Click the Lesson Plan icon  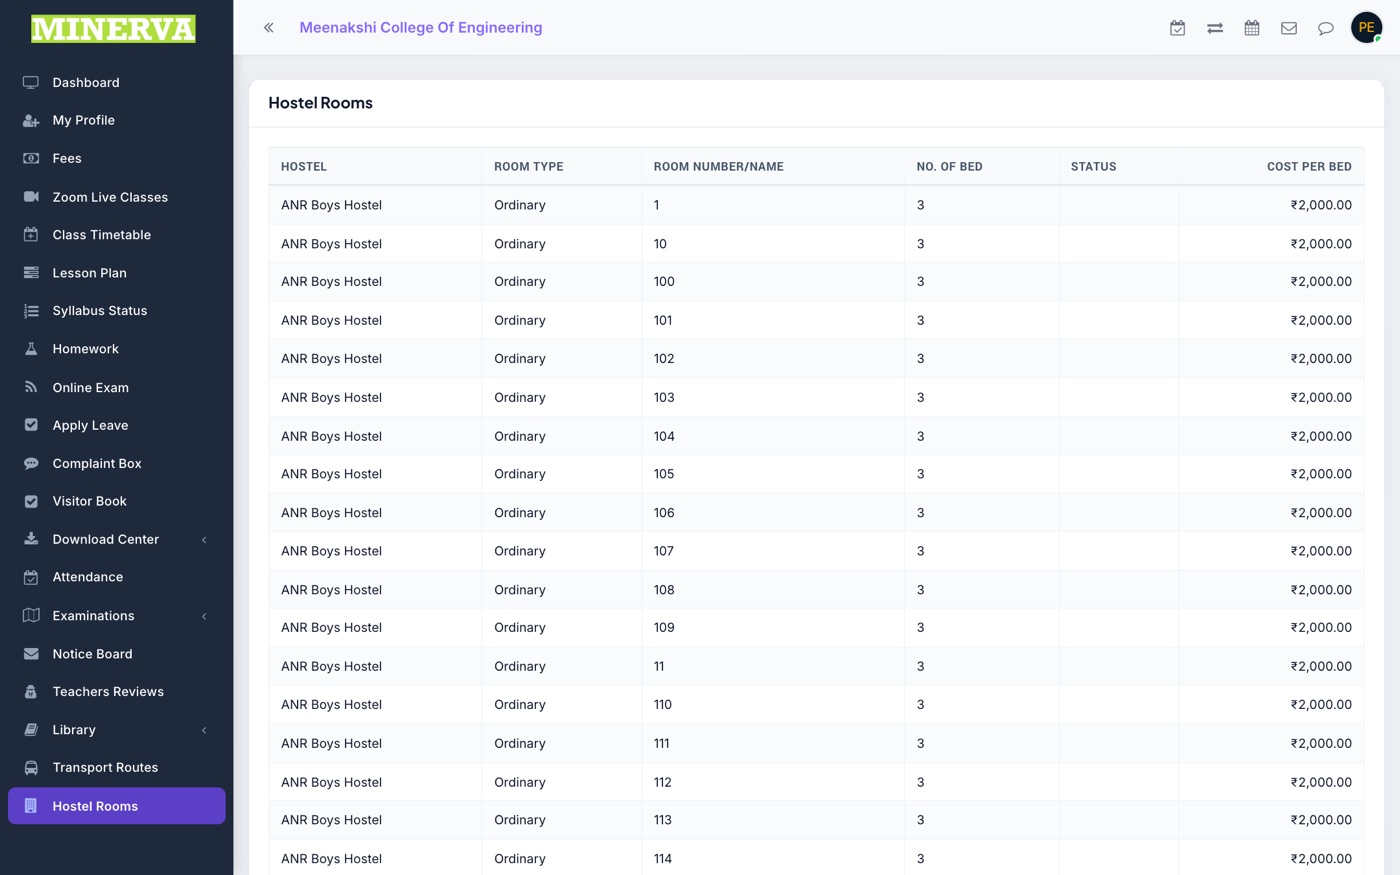click(x=31, y=273)
